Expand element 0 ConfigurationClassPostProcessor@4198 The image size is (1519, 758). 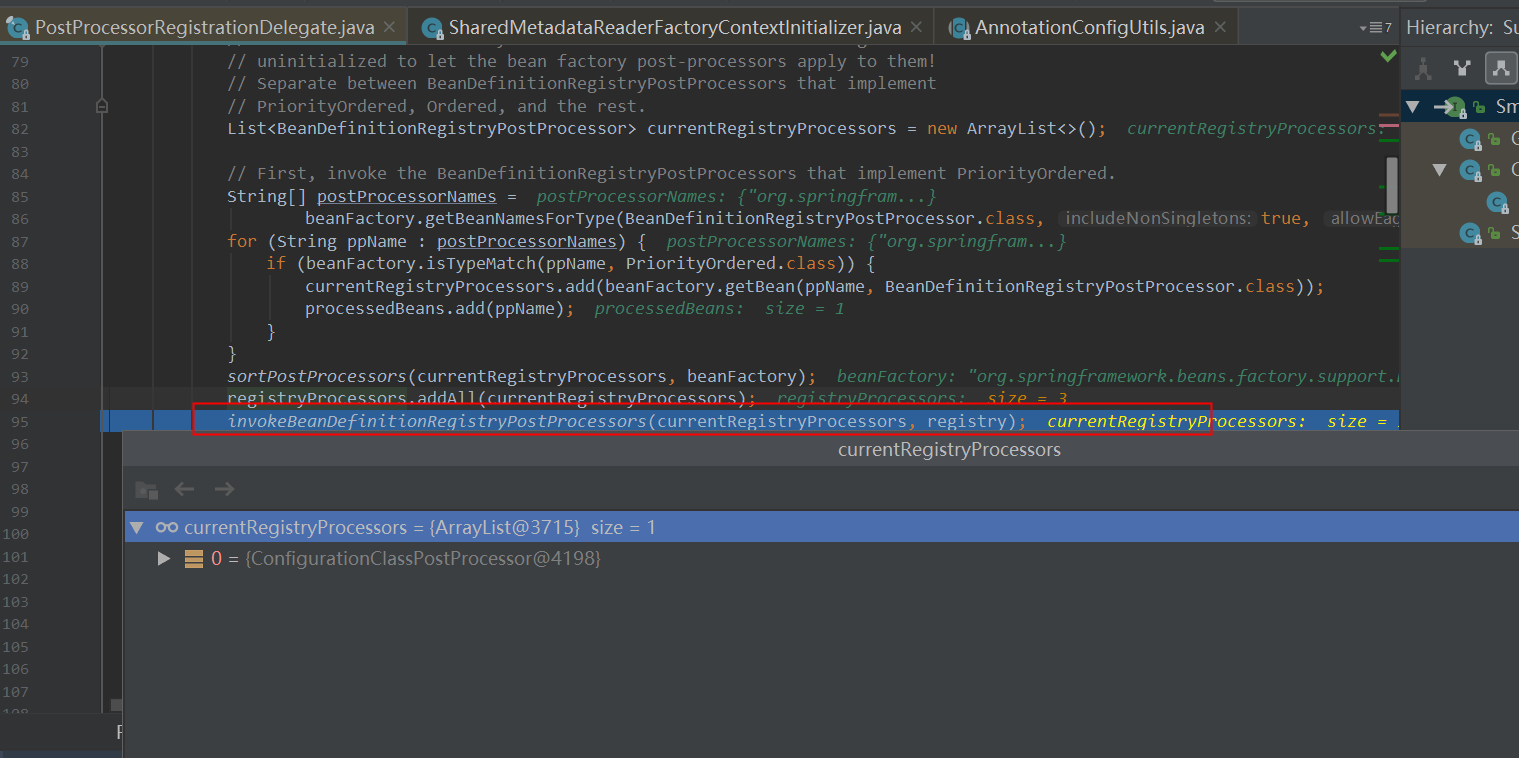pyautogui.click(x=164, y=559)
